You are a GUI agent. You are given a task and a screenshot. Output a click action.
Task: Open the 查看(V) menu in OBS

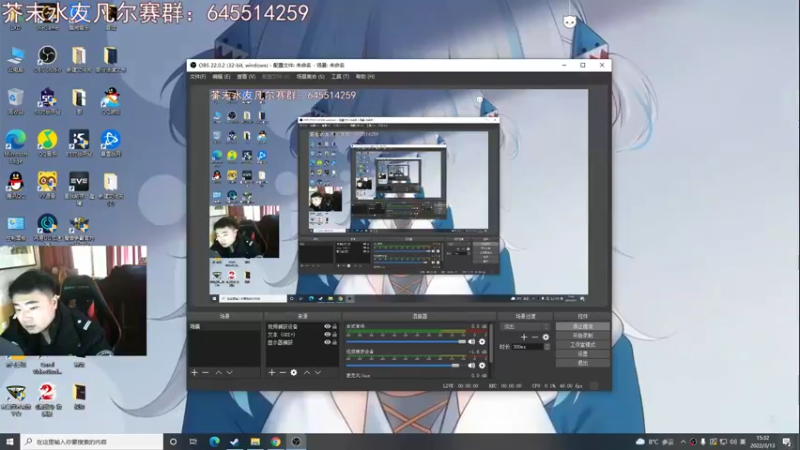click(246, 77)
